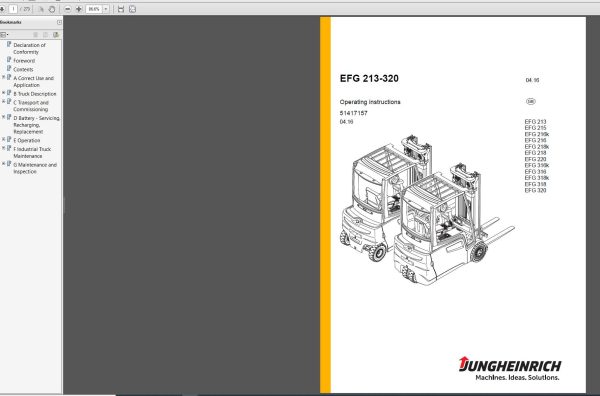Select D Battery - Servicing bookmark
Image resolution: width=600 pixels, height=396 pixels.
36,125
